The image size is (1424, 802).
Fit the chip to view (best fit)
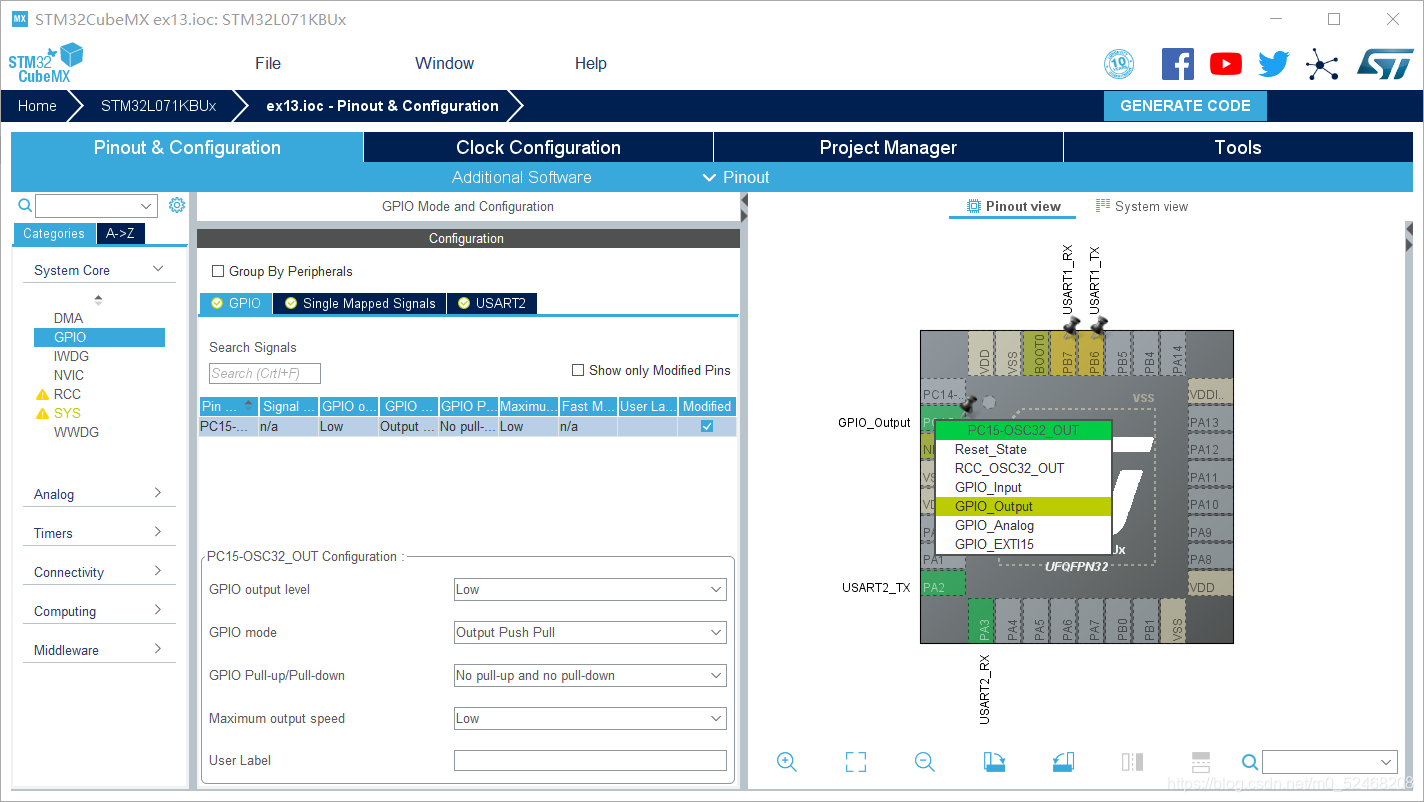coord(856,762)
